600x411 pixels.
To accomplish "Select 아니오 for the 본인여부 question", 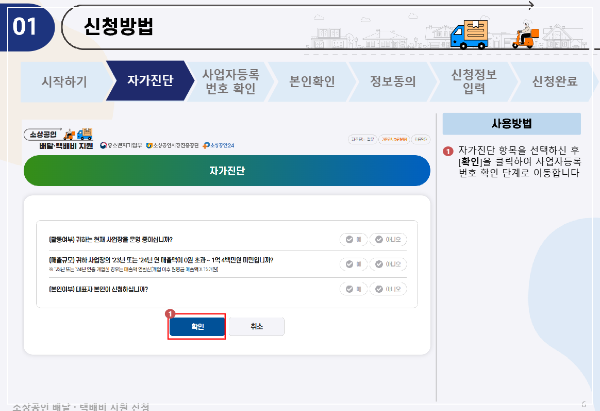I will [x=388, y=289].
